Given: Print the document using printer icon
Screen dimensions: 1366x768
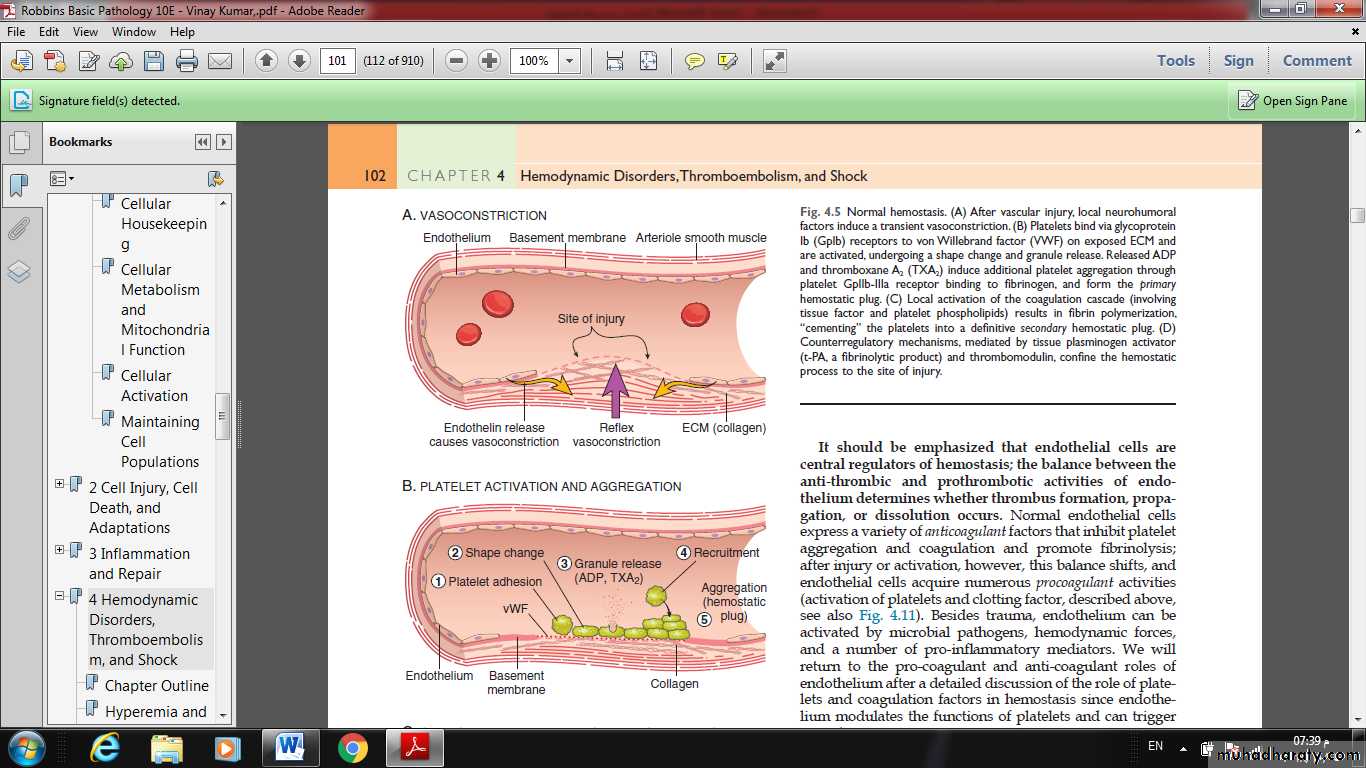Looking at the screenshot, I should point(186,61).
